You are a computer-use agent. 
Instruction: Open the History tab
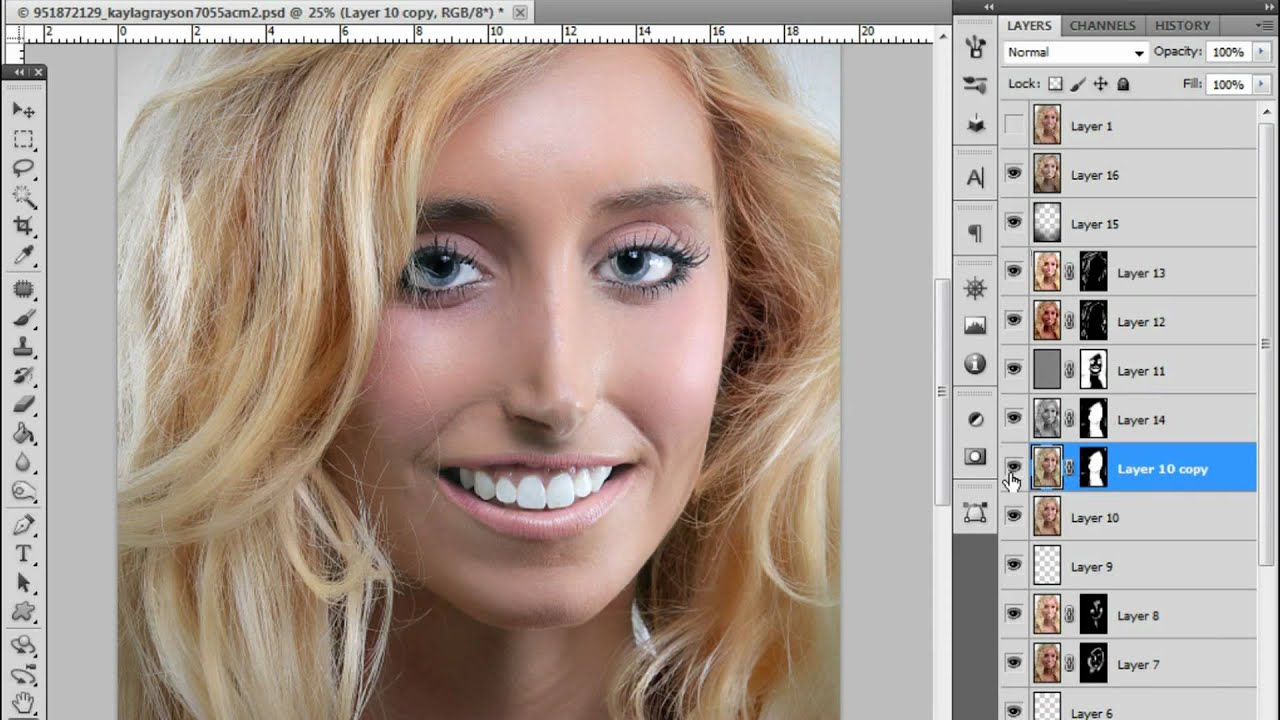click(1182, 25)
